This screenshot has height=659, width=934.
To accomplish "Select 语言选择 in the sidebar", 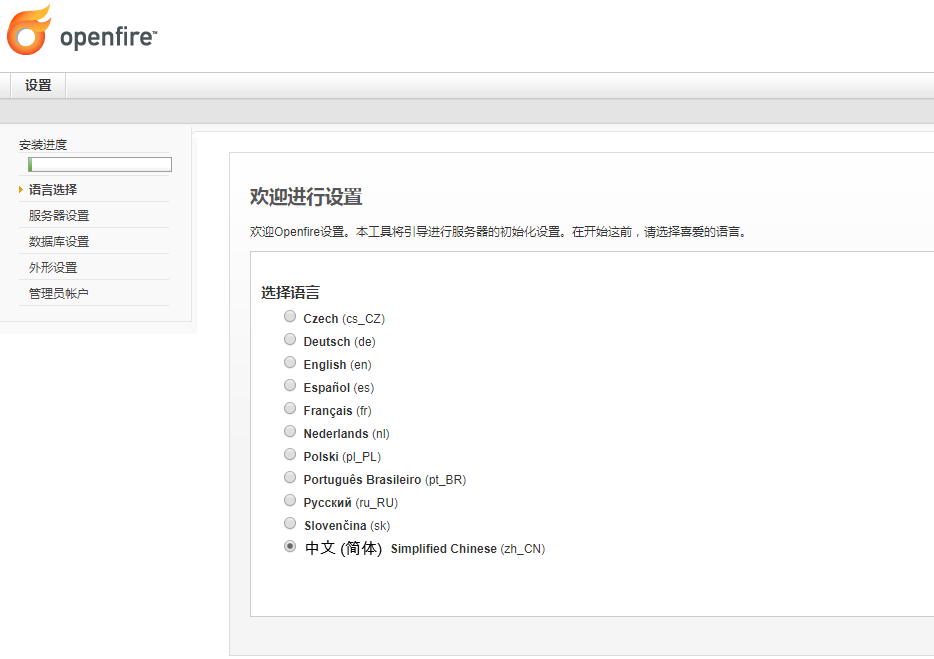I will coord(53,189).
